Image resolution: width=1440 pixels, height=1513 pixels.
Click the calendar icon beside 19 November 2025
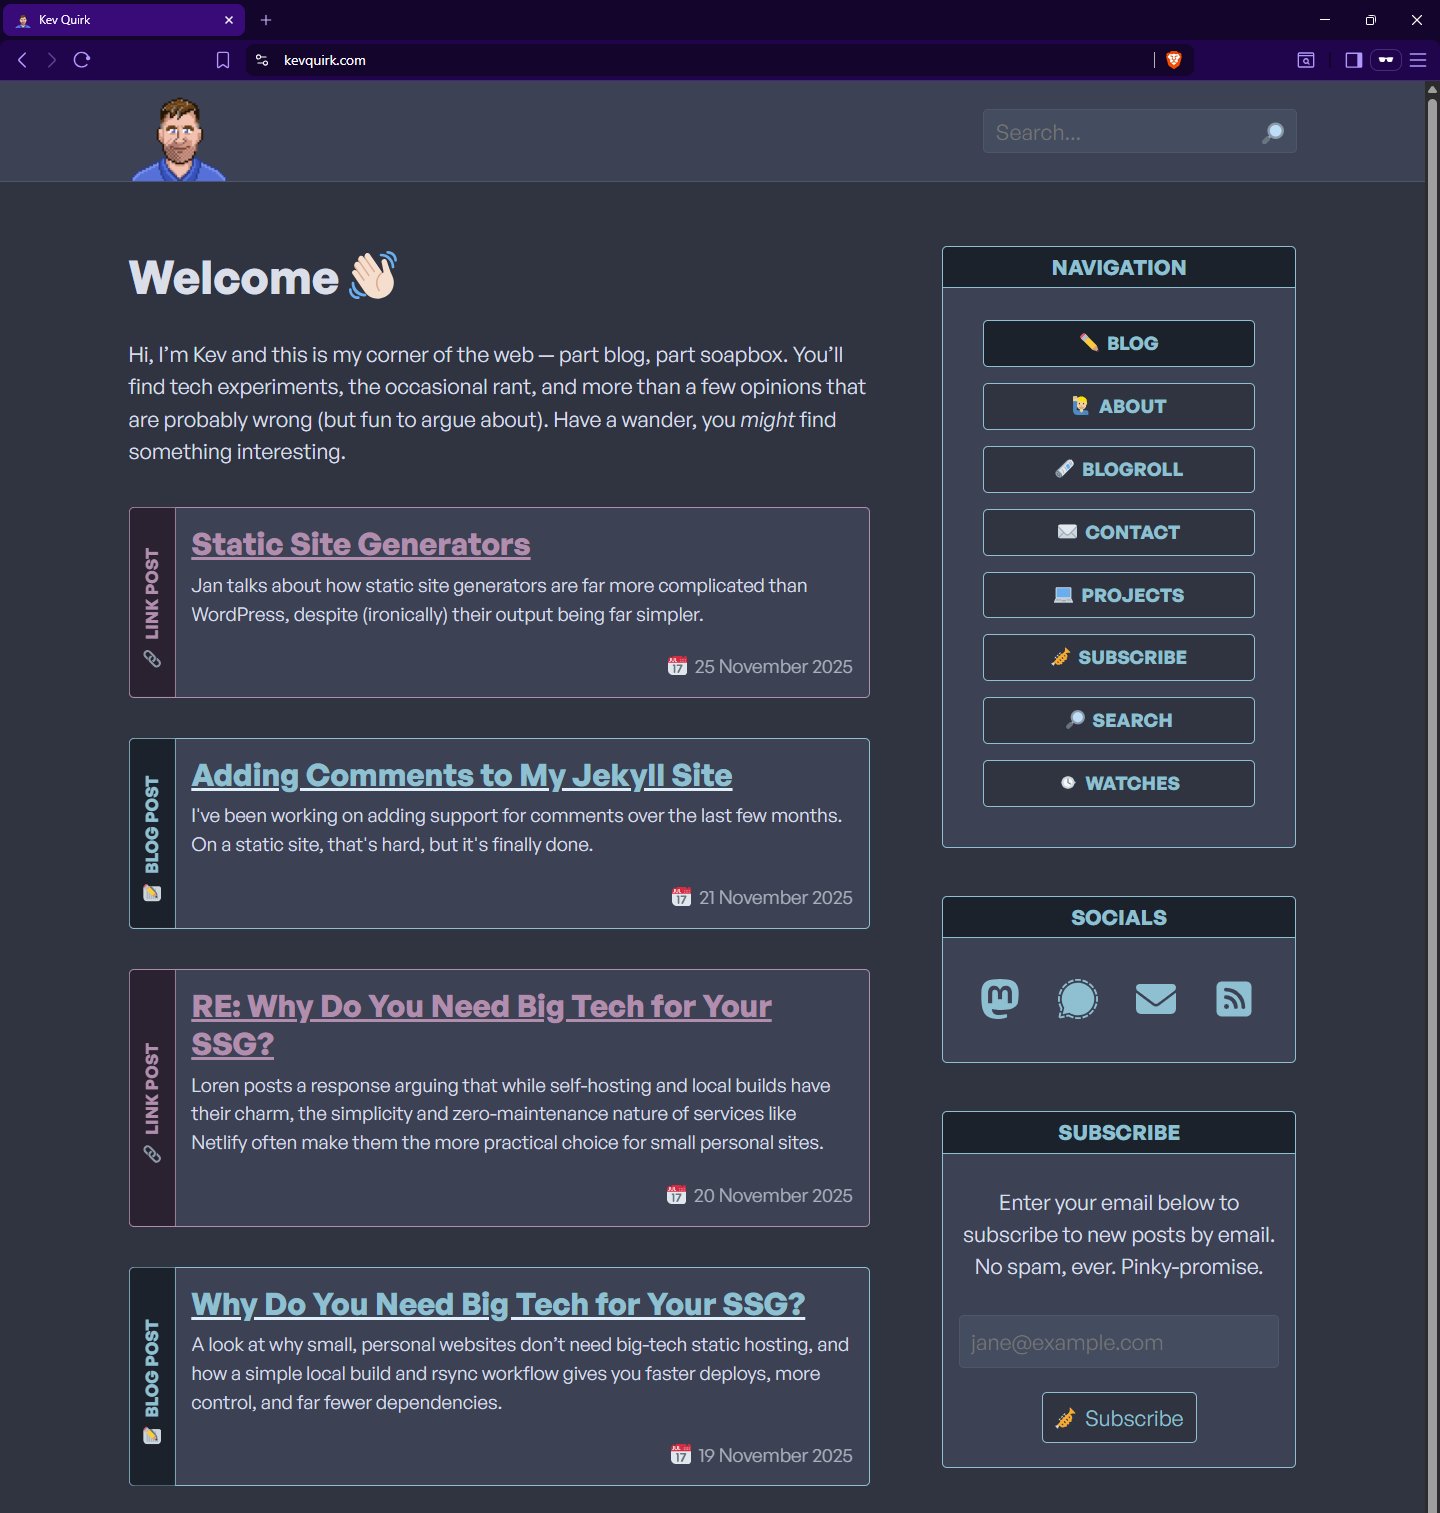tap(681, 1455)
